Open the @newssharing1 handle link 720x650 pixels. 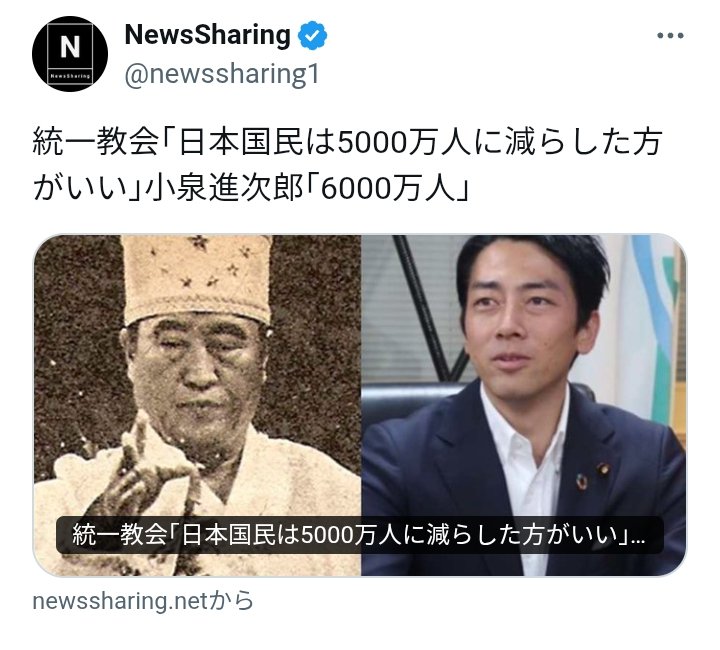click(222, 74)
